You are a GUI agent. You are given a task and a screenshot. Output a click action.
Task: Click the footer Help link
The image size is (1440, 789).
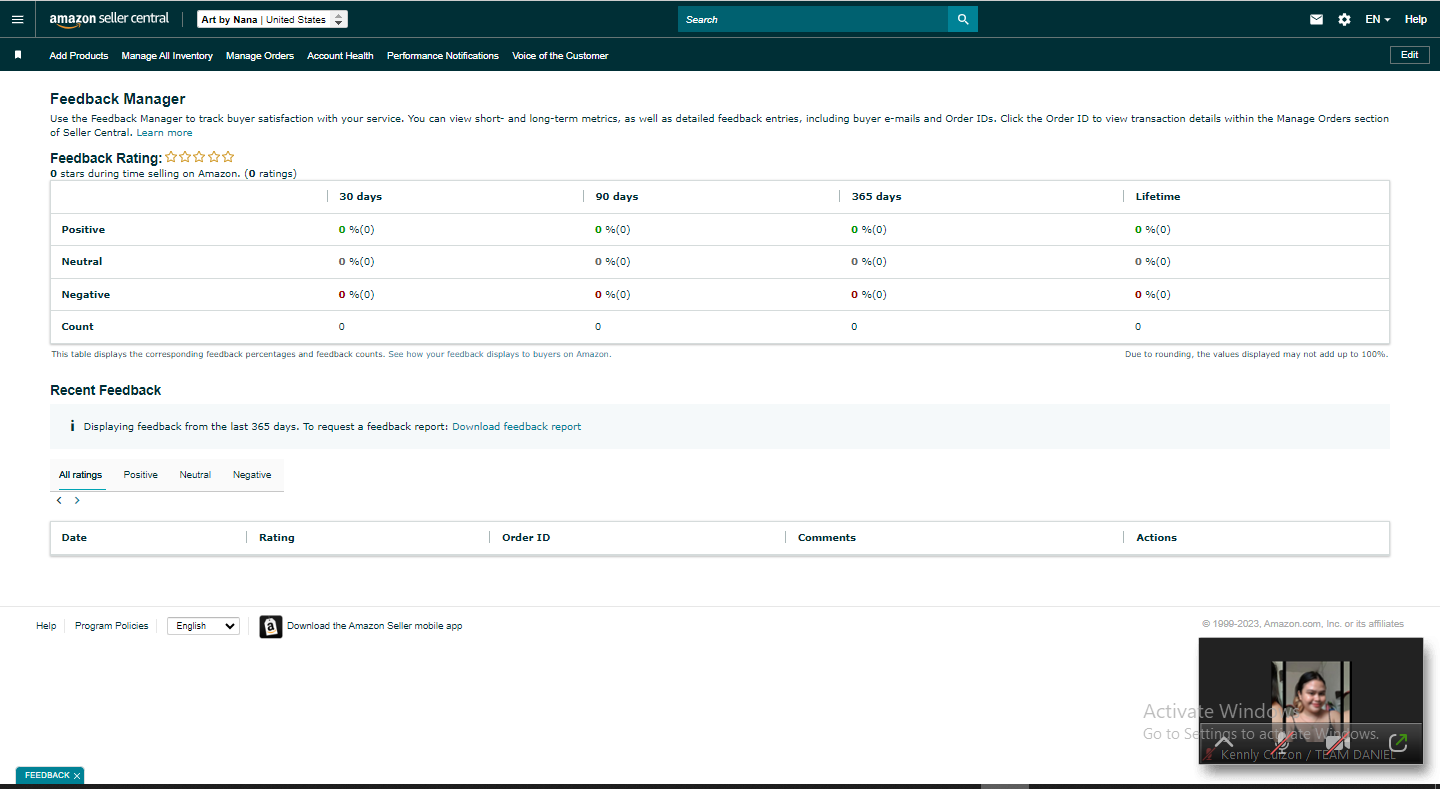tap(46, 626)
